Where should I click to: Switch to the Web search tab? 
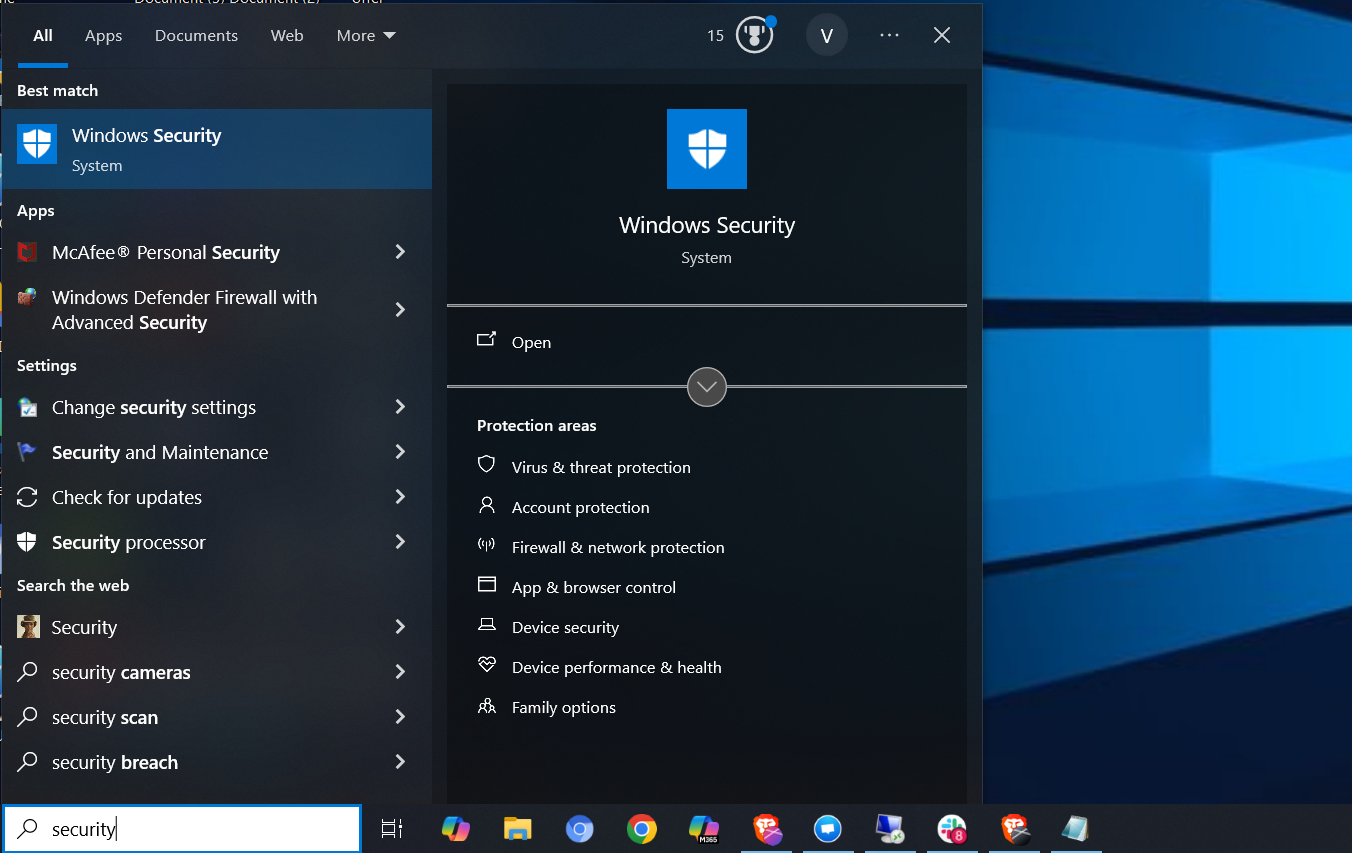287,35
